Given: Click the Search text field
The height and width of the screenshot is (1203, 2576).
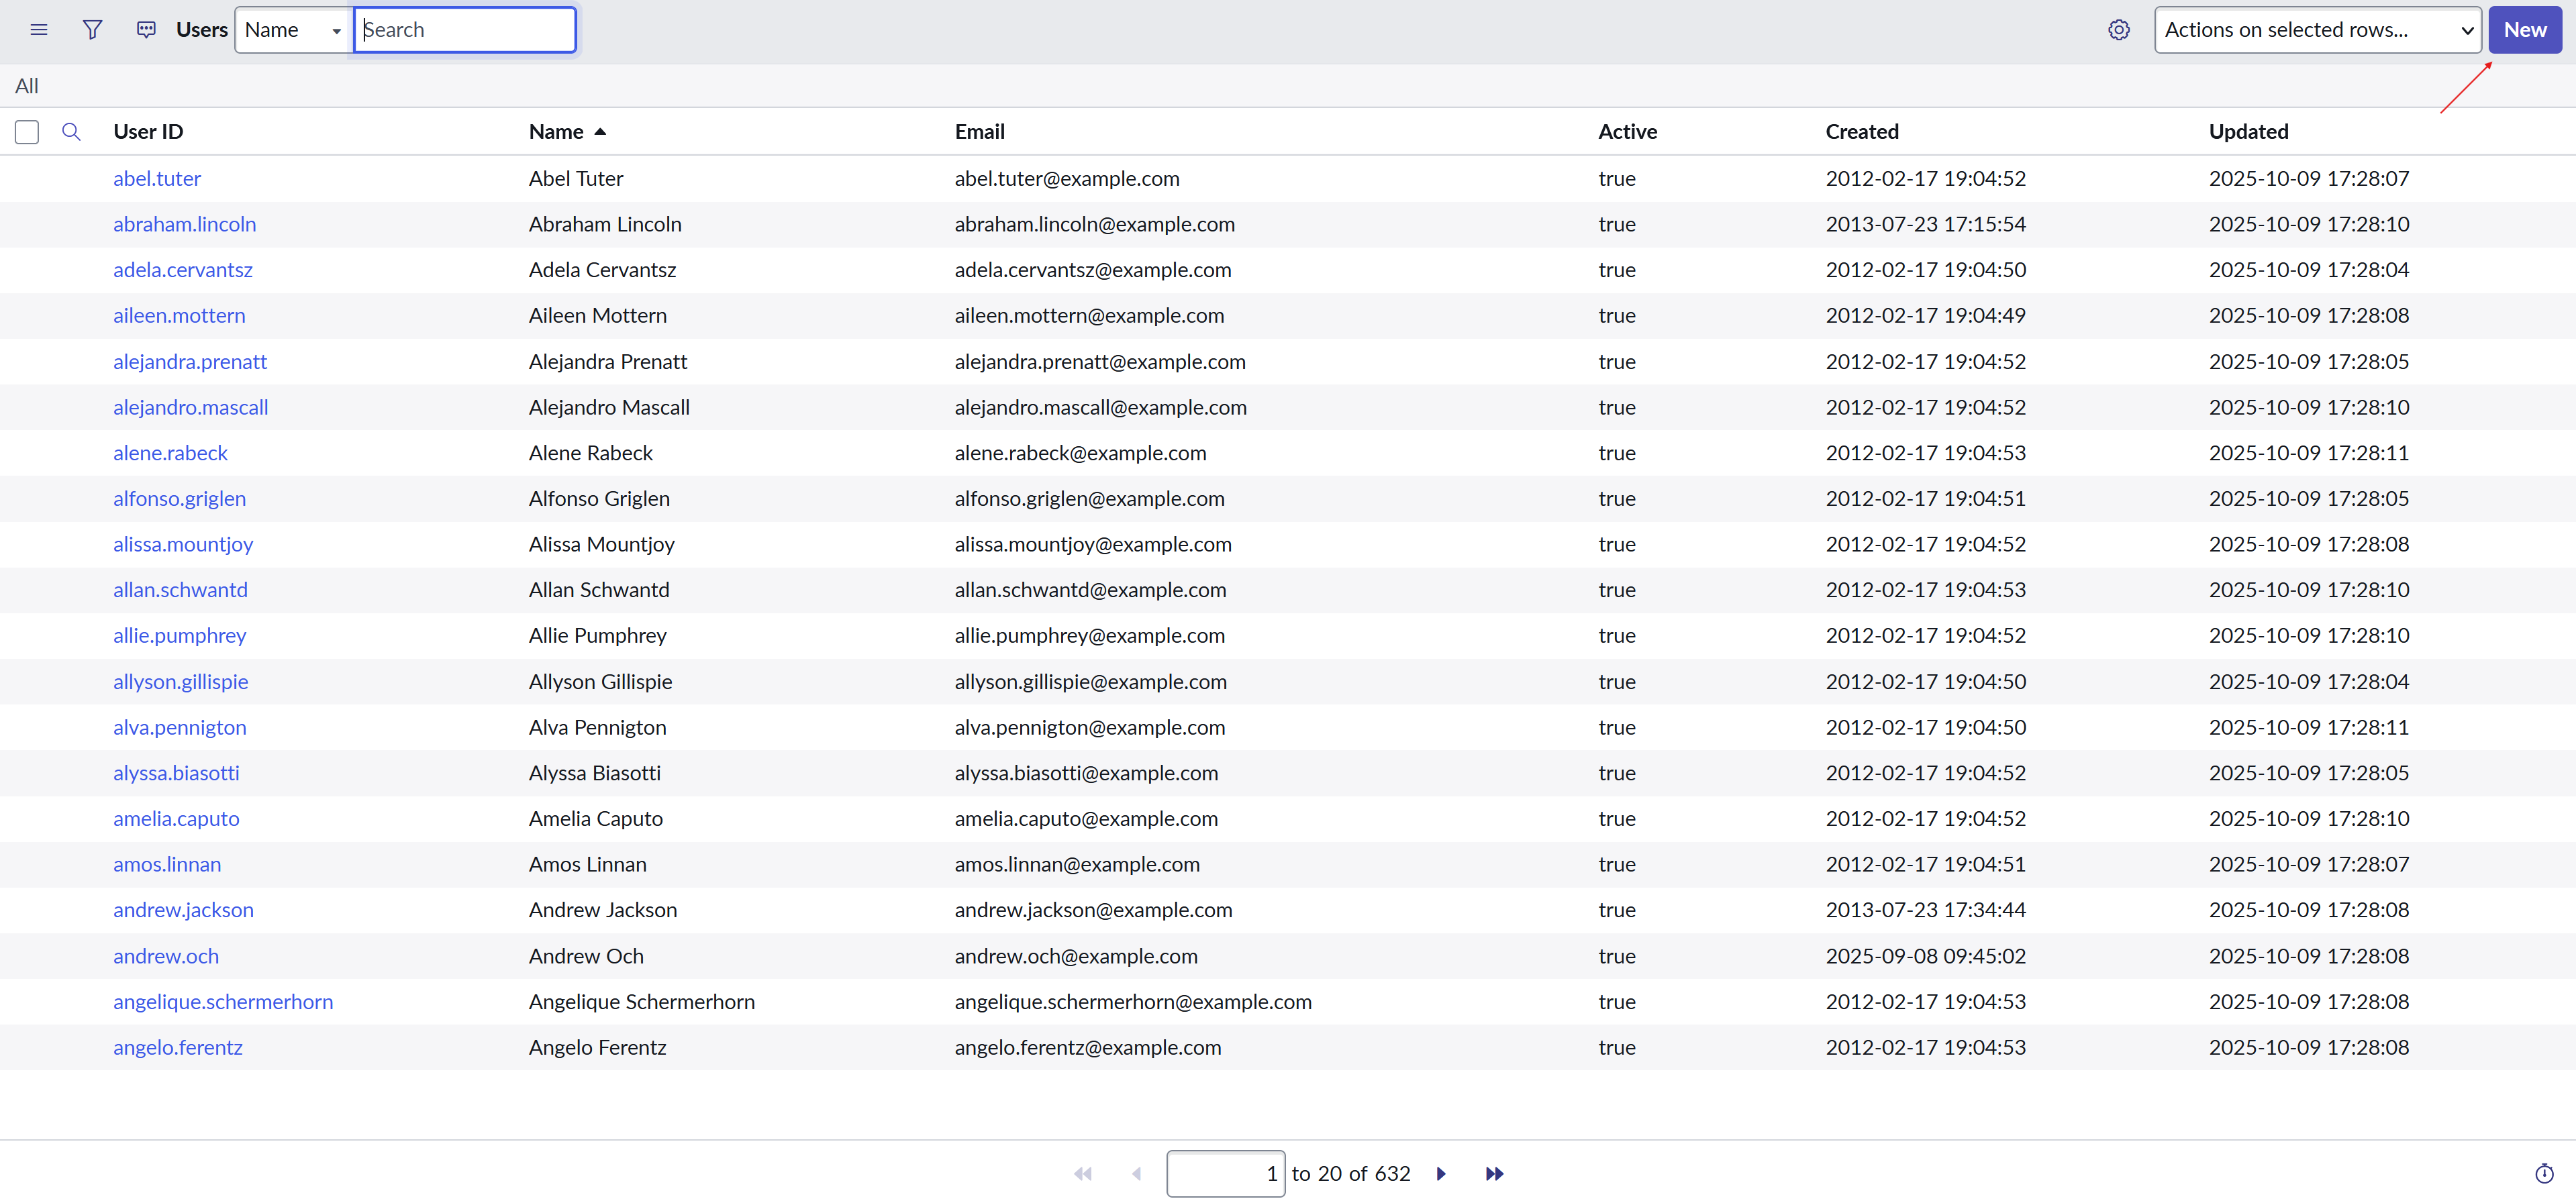Looking at the screenshot, I should [465, 30].
